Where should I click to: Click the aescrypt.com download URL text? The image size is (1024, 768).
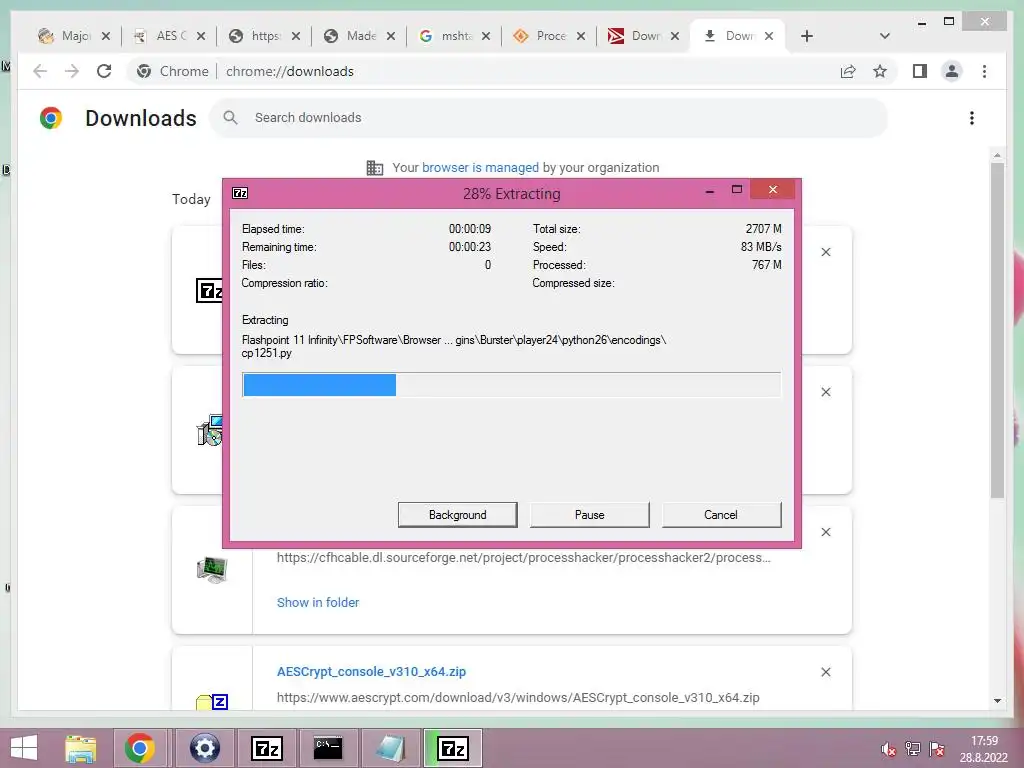tap(518, 697)
